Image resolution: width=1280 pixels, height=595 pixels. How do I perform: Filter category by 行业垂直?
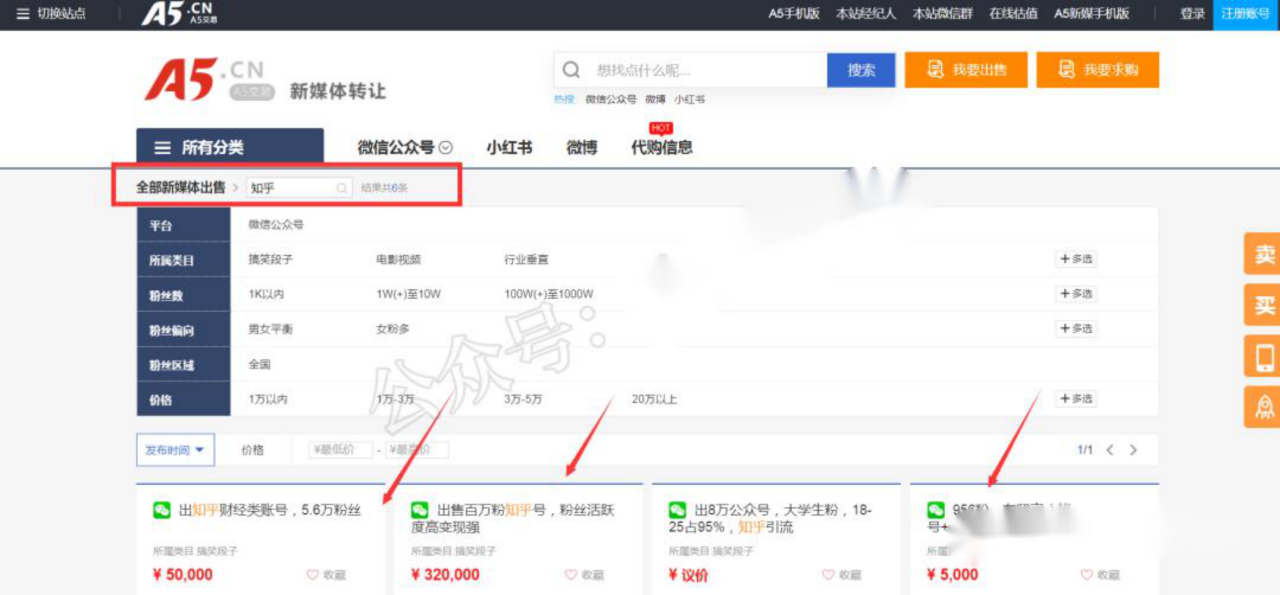pyautogui.click(x=526, y=260)
